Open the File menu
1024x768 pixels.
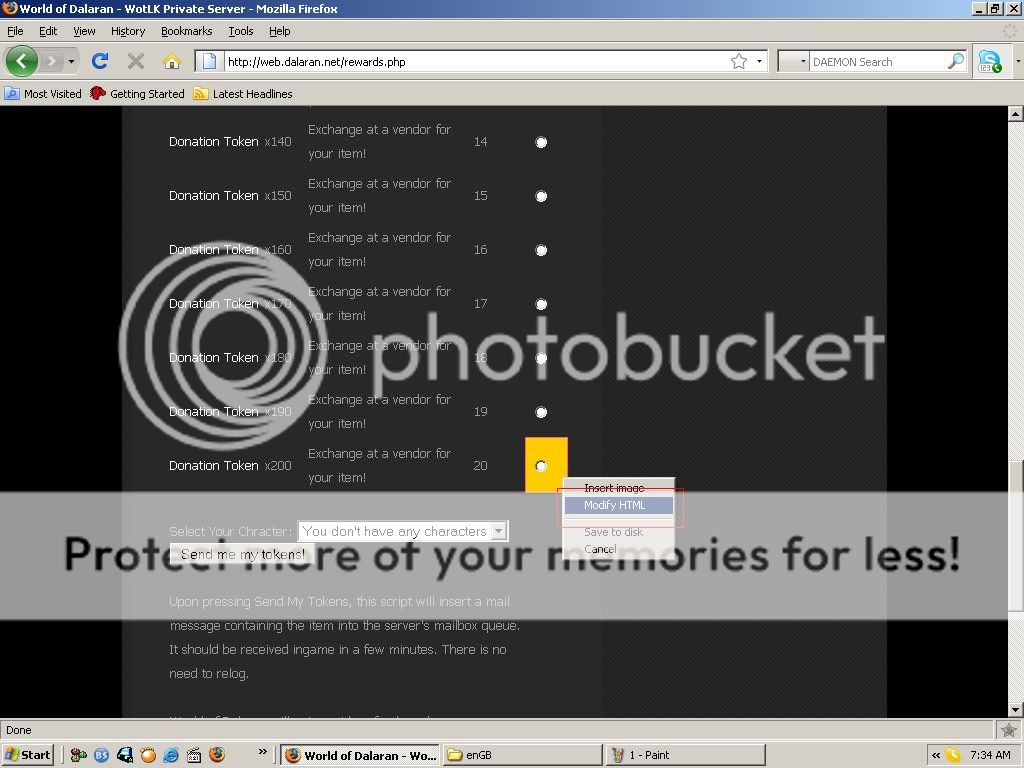coord(15,31)
